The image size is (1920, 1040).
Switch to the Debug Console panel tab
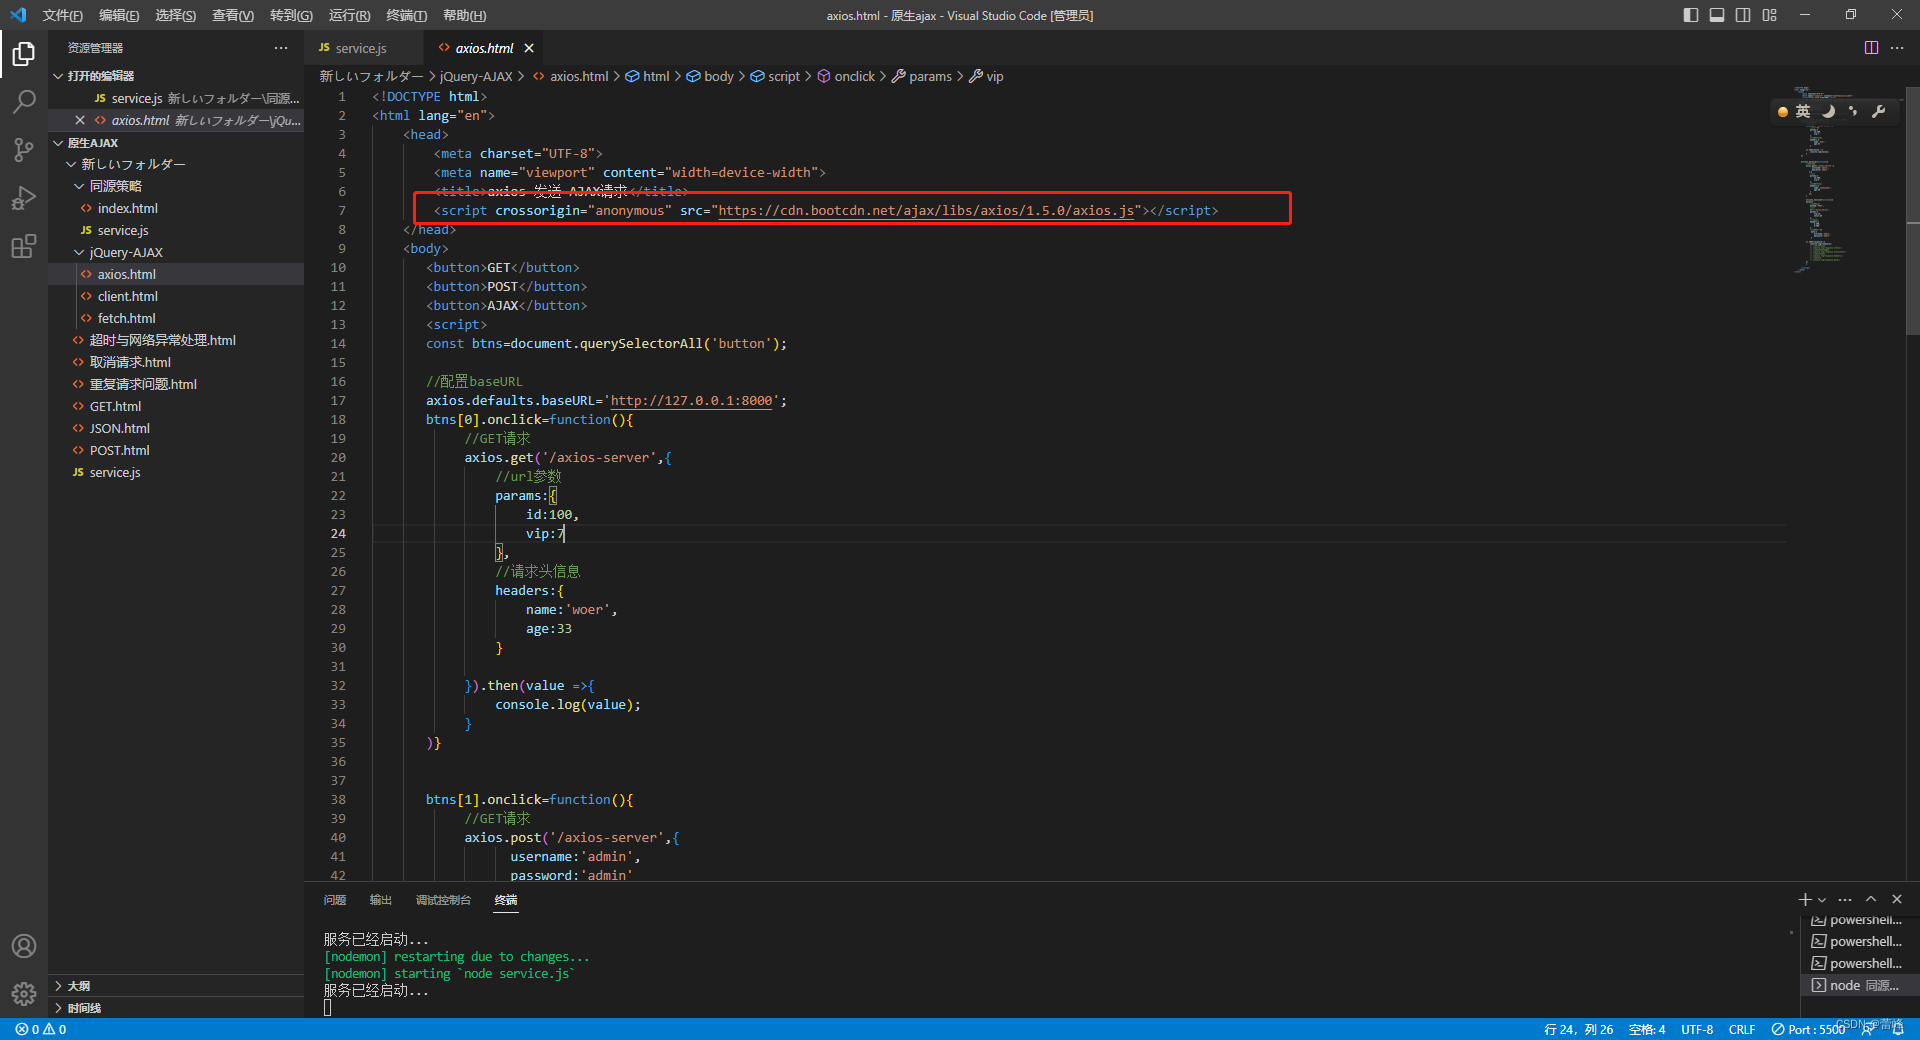443,900
